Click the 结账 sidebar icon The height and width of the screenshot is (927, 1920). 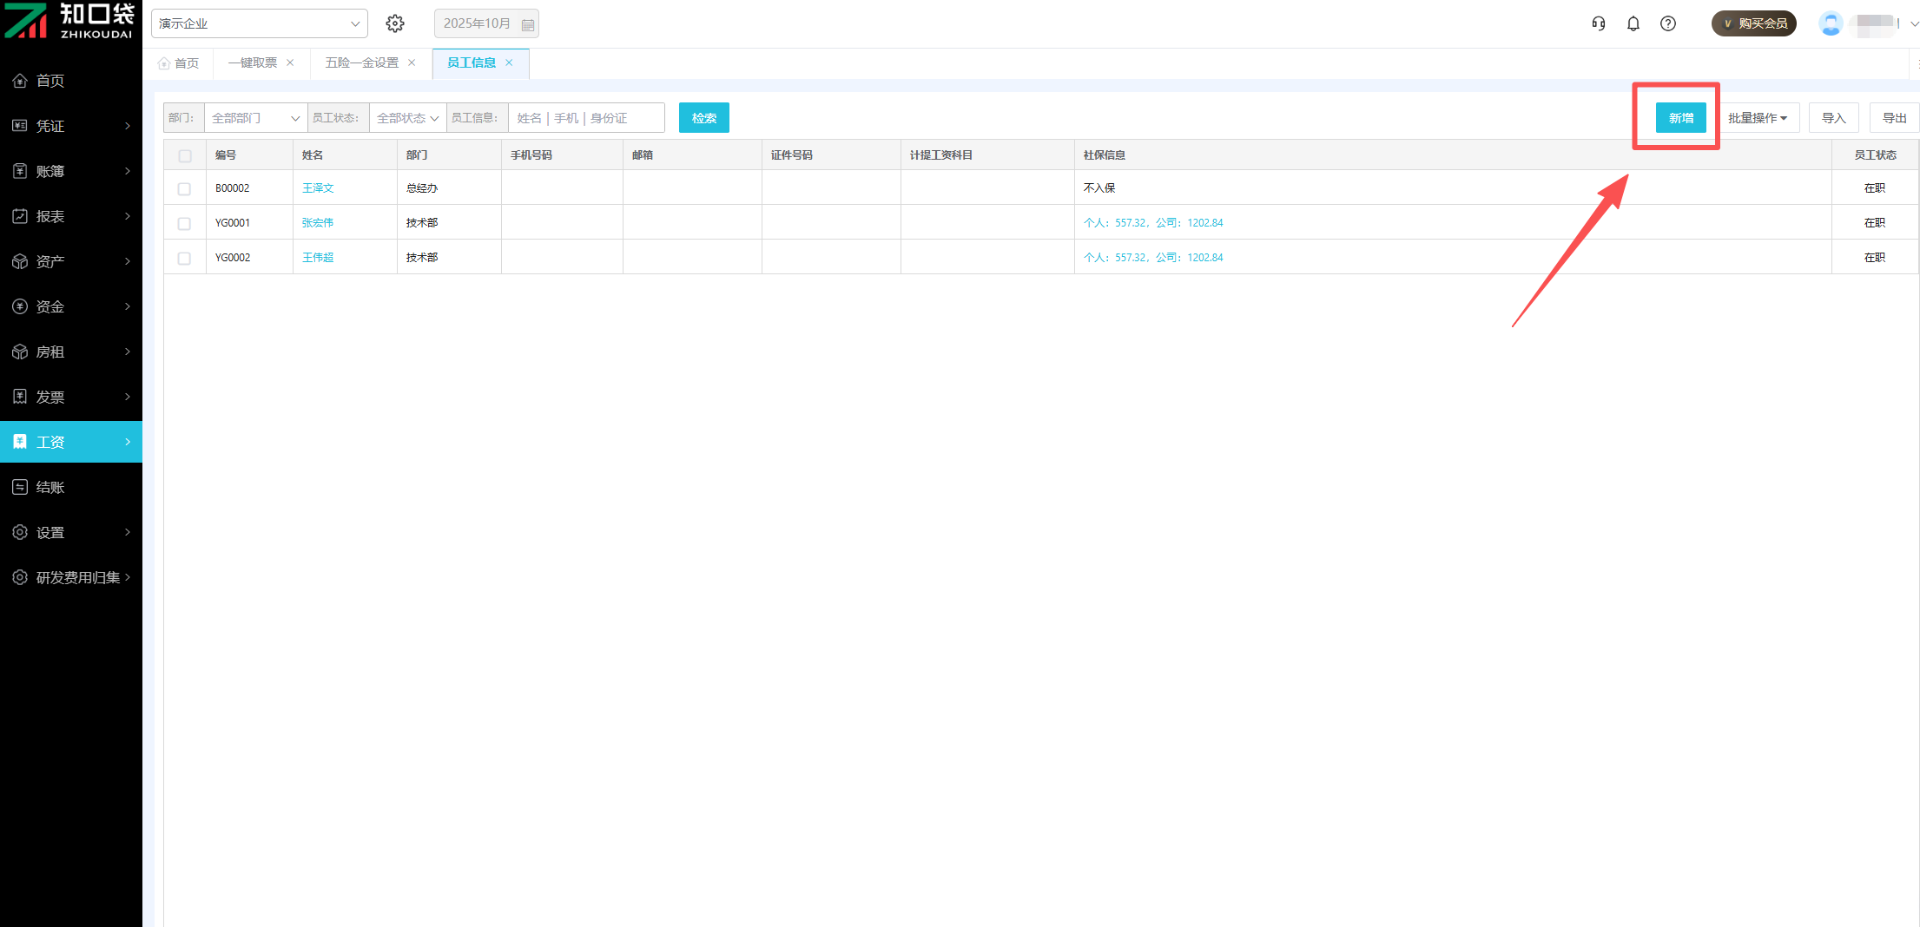pos(20,487)
